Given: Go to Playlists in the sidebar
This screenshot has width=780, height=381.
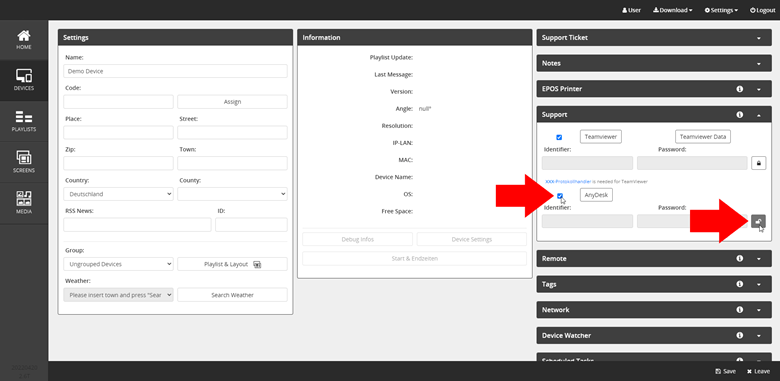Looking at the screenshot, I should [x=24, y=122].
